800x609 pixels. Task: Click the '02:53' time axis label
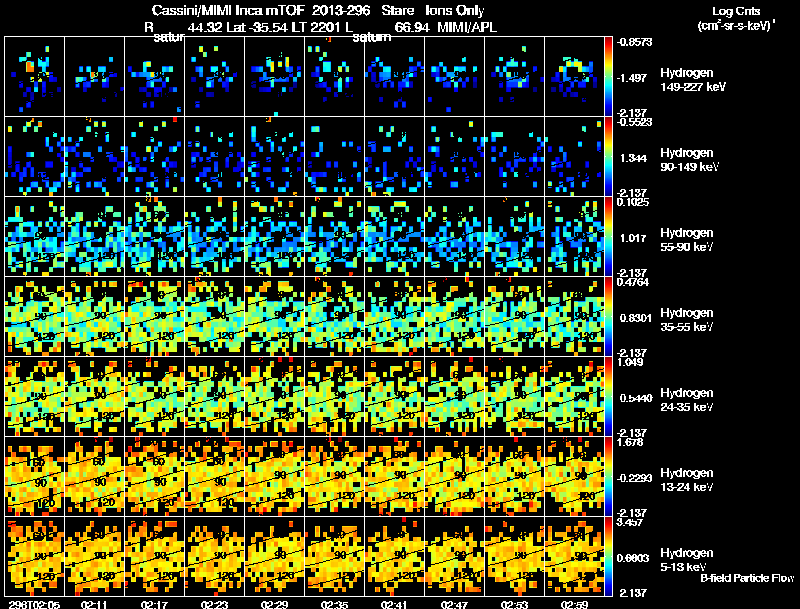(x=514, y=605)
